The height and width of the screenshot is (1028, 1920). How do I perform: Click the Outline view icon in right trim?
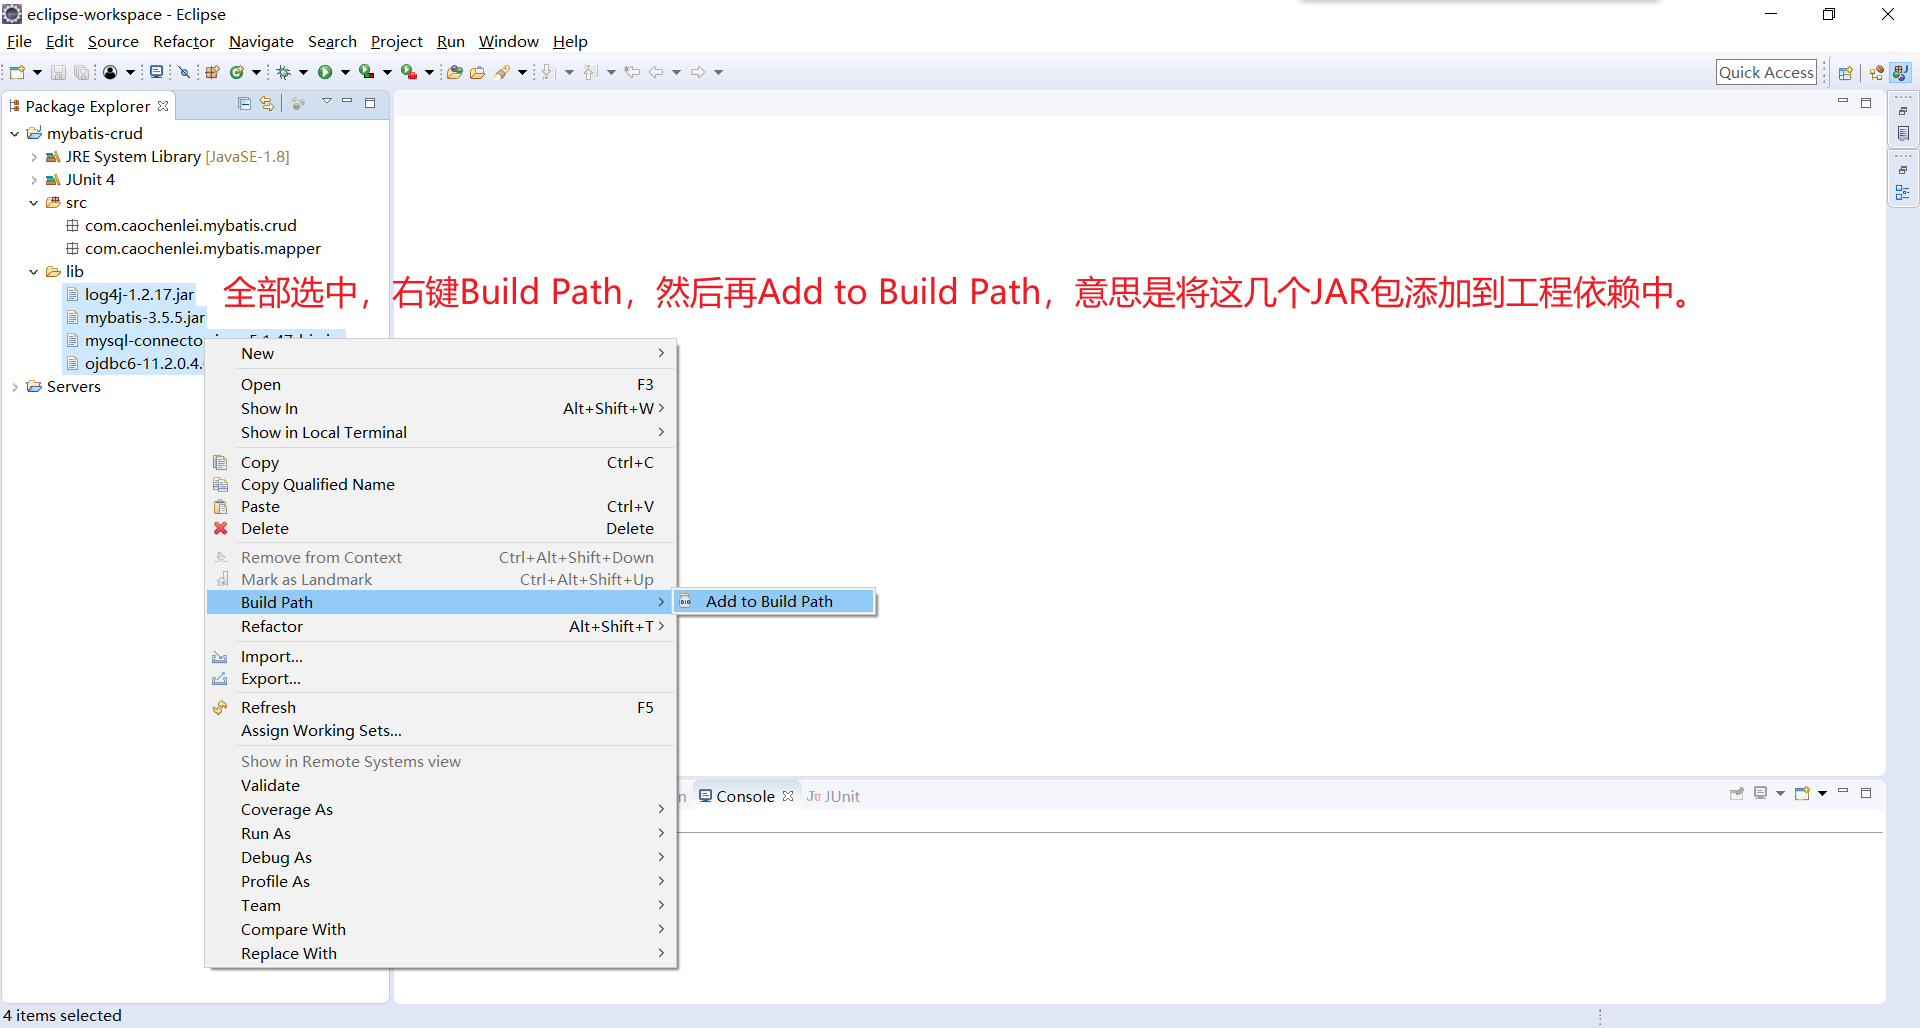1902,192
